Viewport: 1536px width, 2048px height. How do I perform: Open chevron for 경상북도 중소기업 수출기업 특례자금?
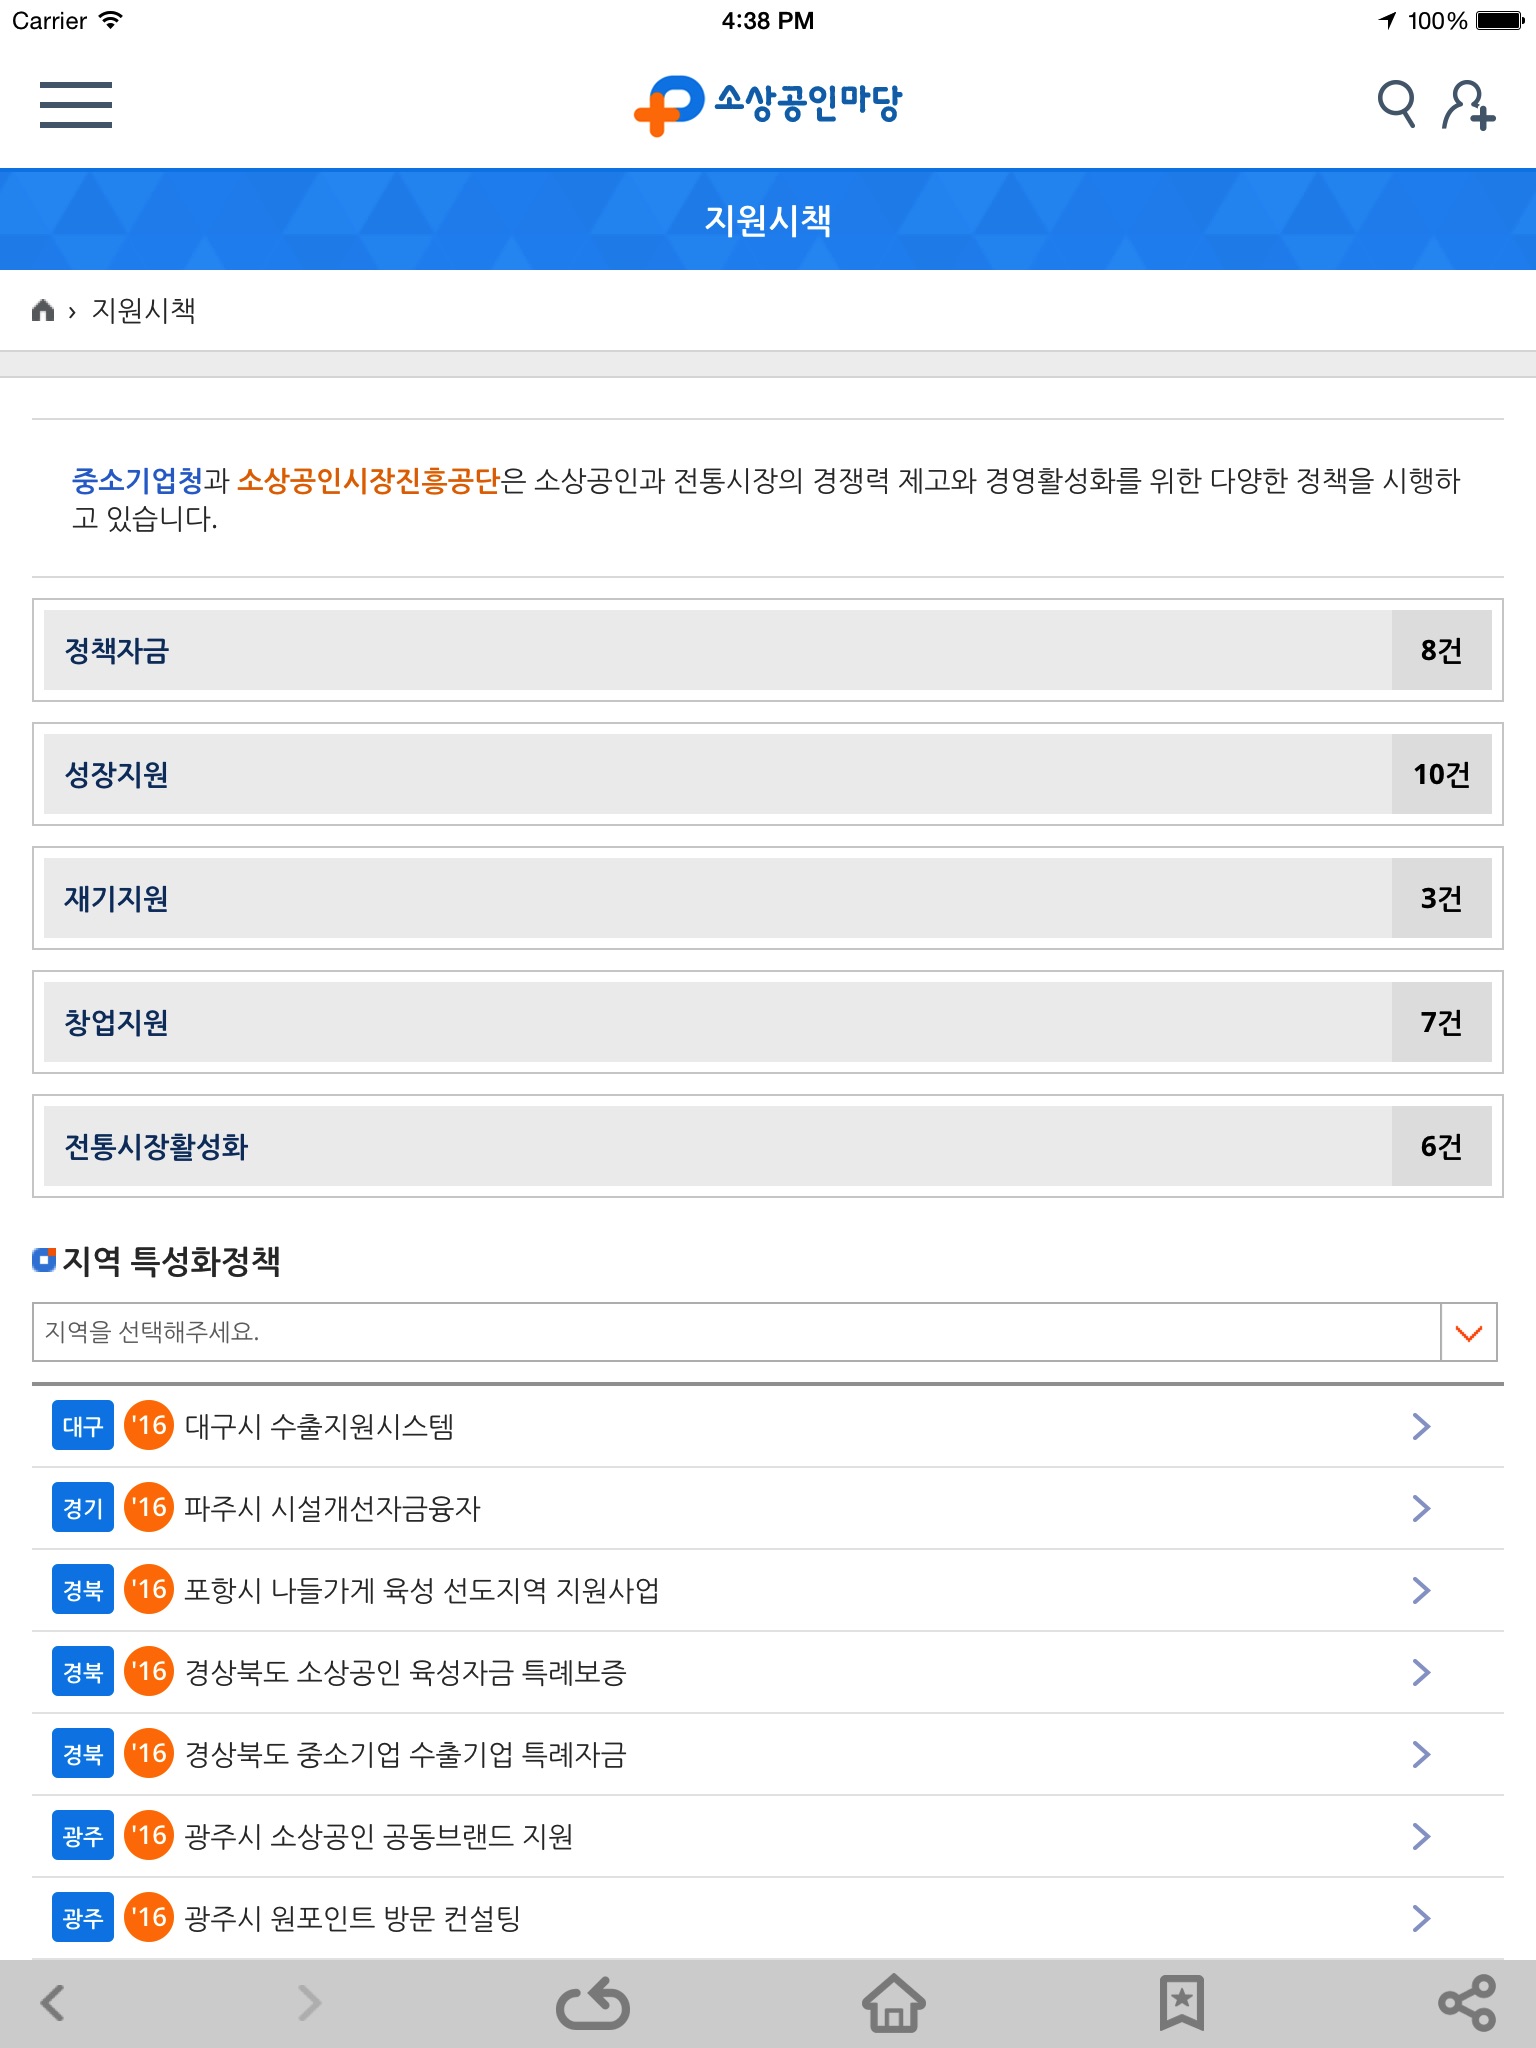point(1421,1754)
